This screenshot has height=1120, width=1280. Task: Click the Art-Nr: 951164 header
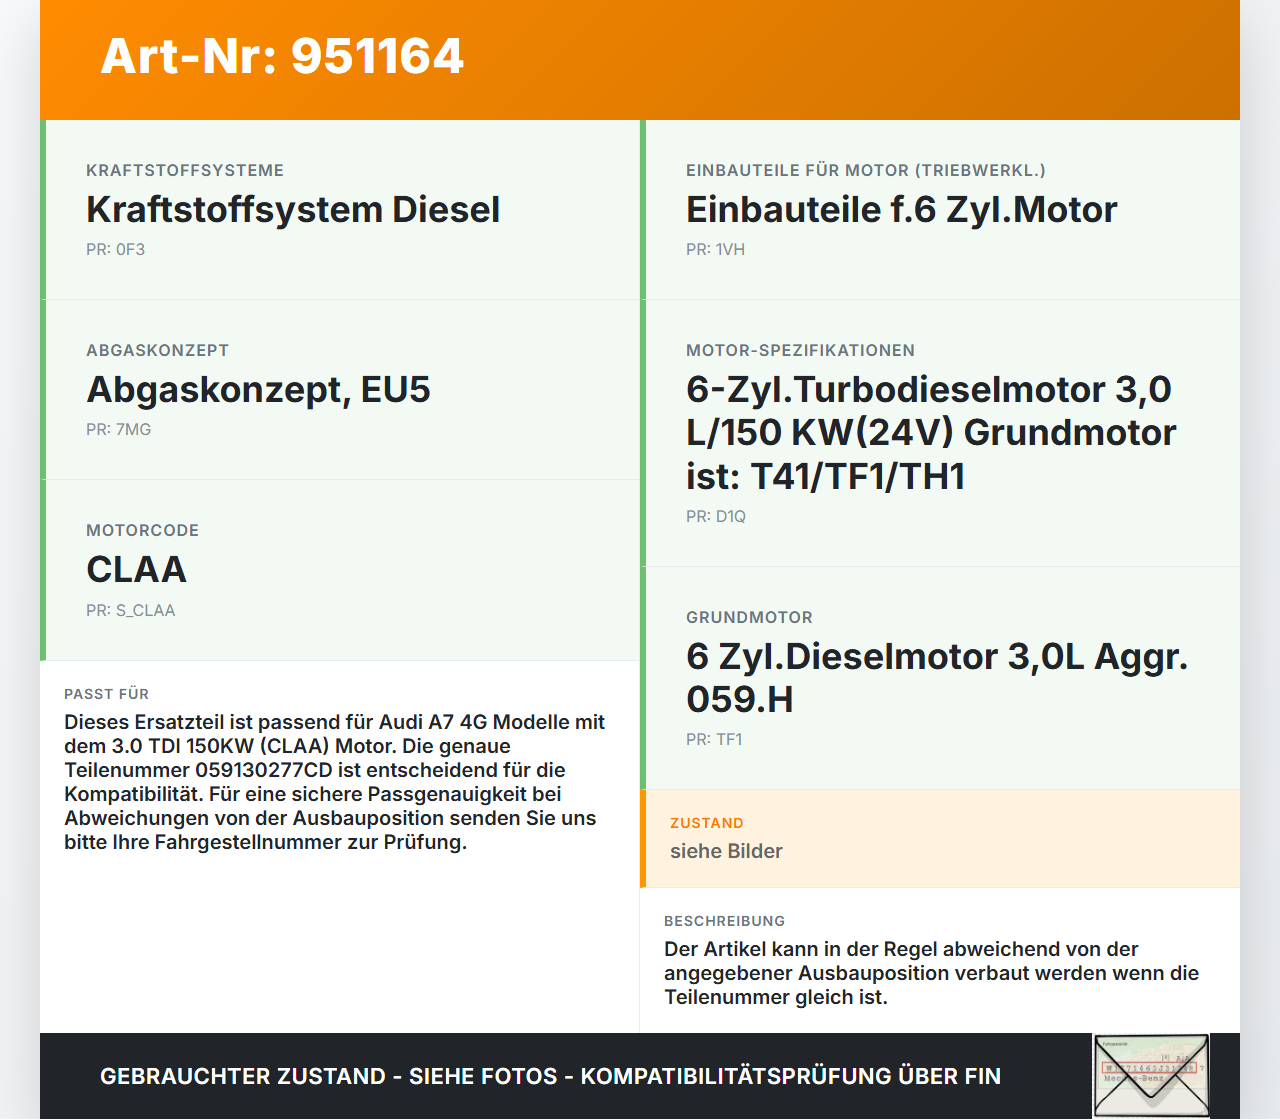click(283, 58)
